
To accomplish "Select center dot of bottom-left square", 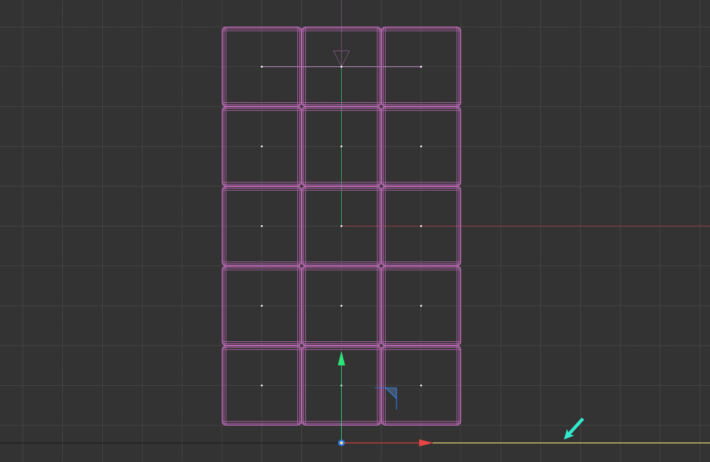I will (x=262, y=385).
